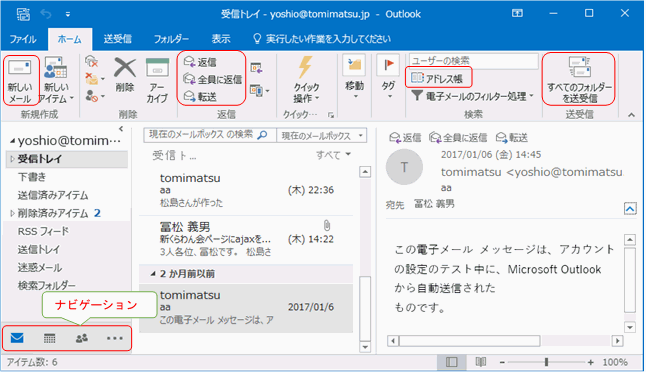Open ribbon display options in the title bar
The image size is (646, 372).
pos(517,14)
